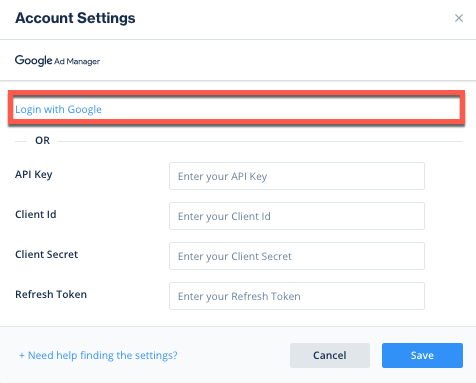Close the Account Settings dialog
This screenshot has height=383, width=476.
pyautogui.click(x=459, y=18)
